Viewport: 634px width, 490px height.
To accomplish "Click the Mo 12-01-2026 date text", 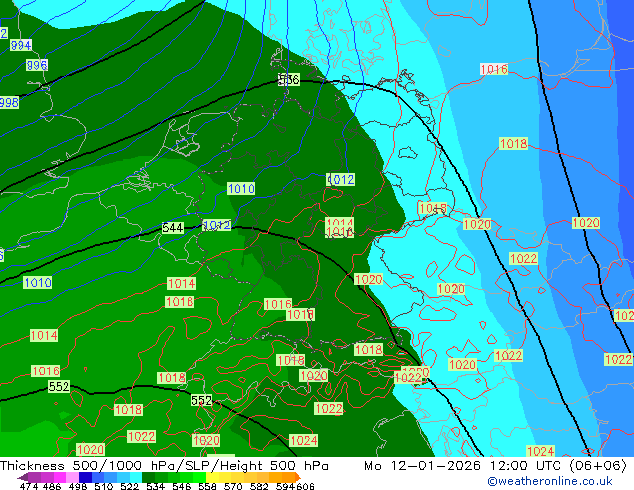I will pos(422,465).
